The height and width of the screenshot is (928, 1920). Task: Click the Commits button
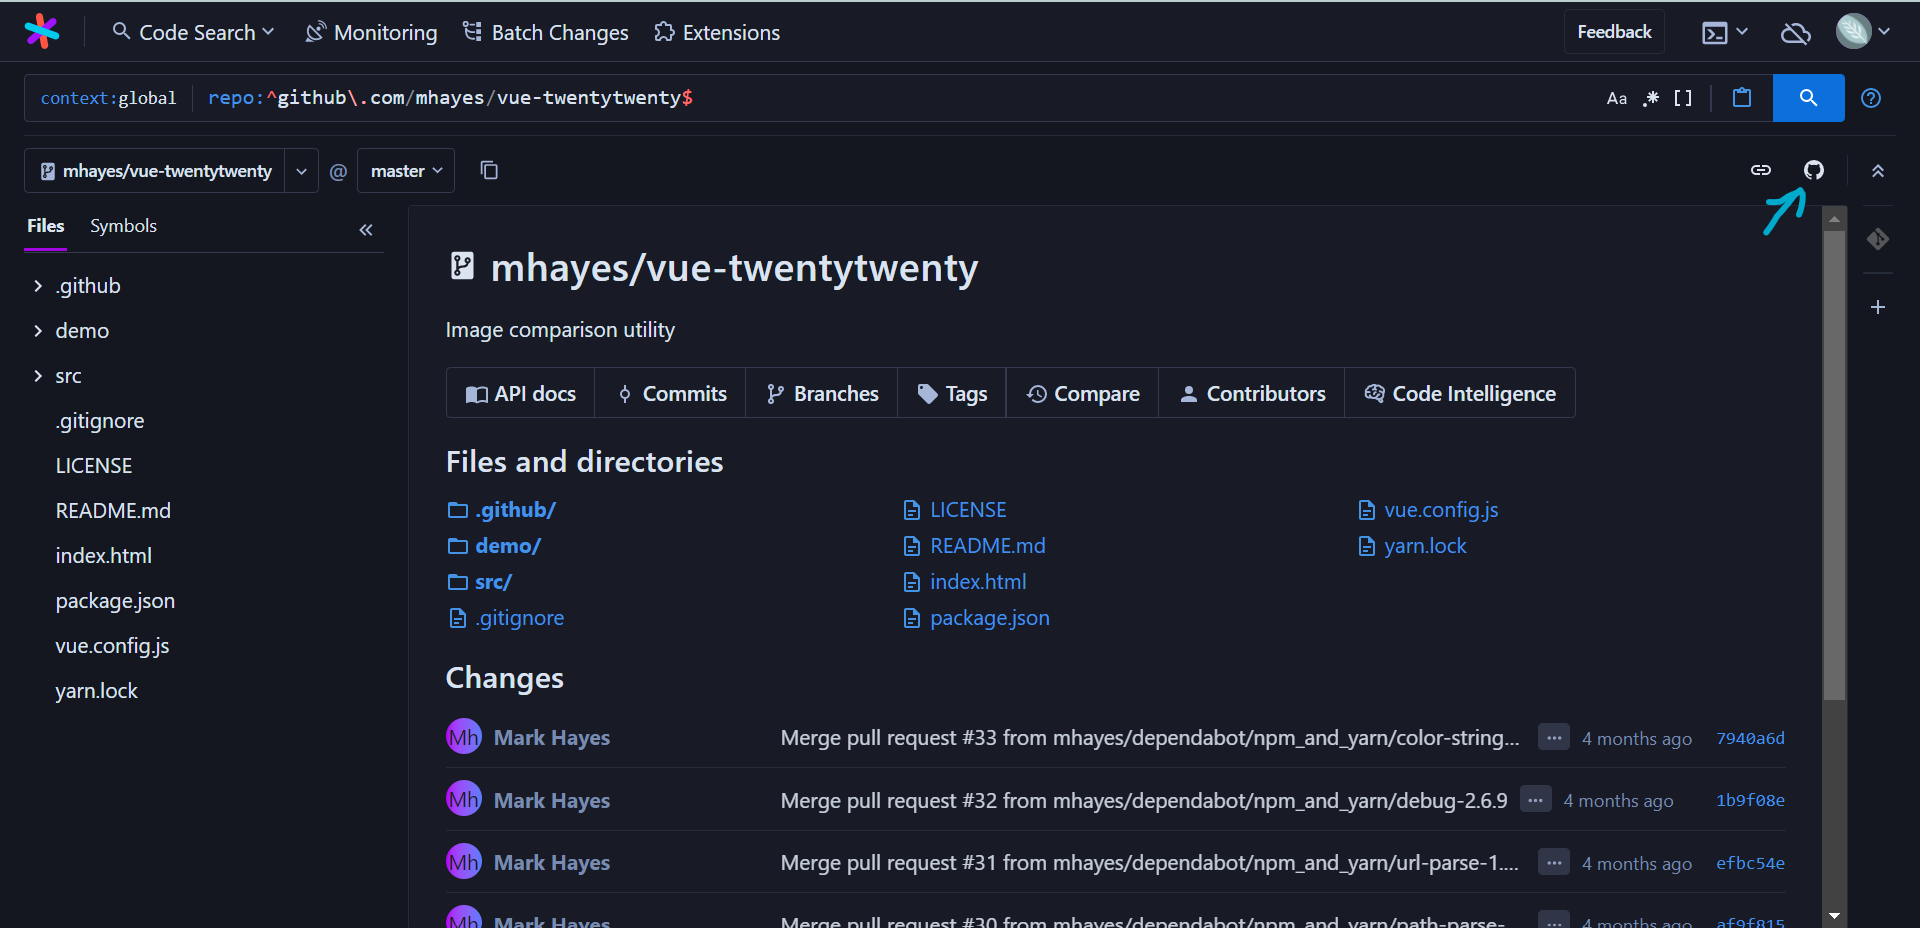coord(671,394)
